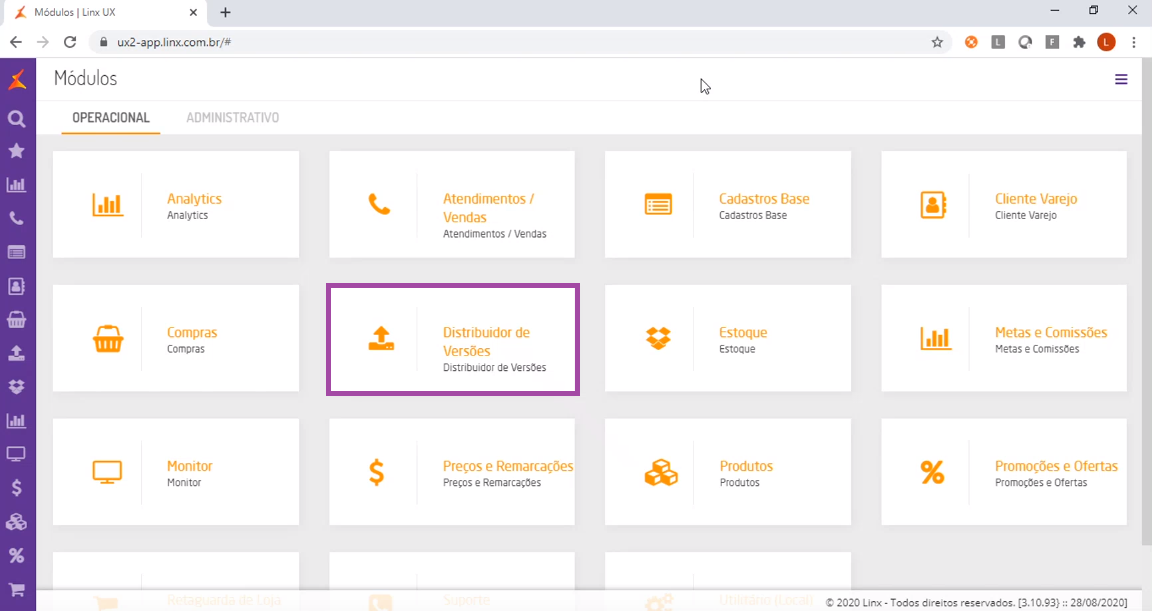Open Cliente Varejo module title

click(x=1036, y=199)
